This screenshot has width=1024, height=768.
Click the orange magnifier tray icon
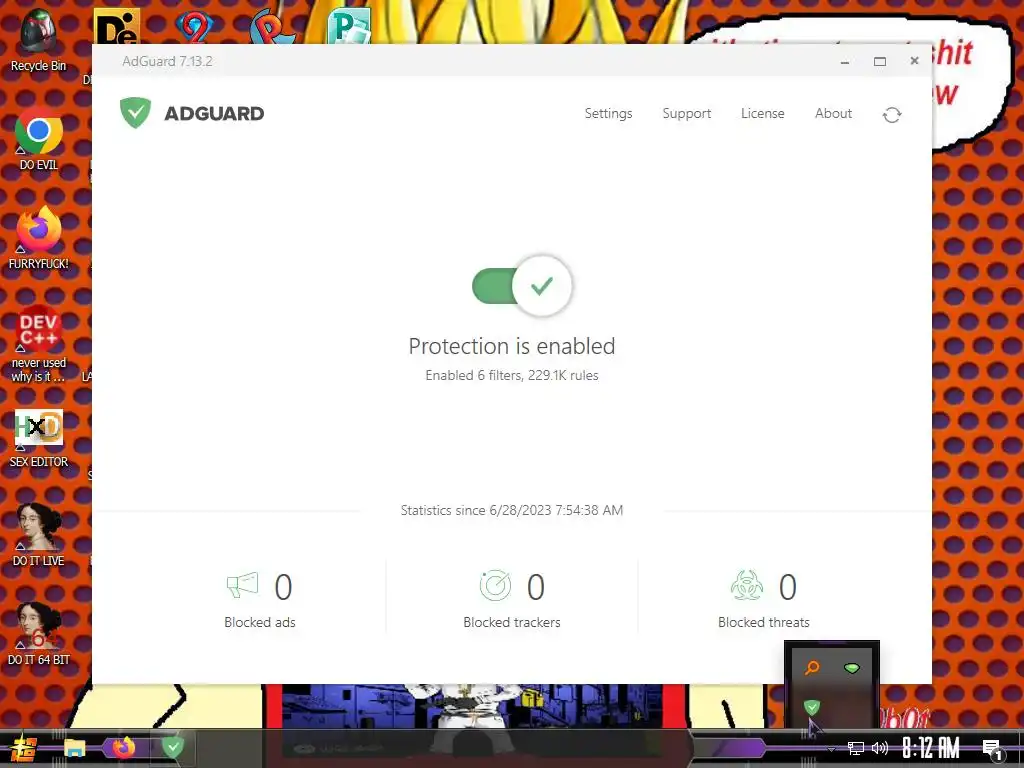click(x=812, y=668)
